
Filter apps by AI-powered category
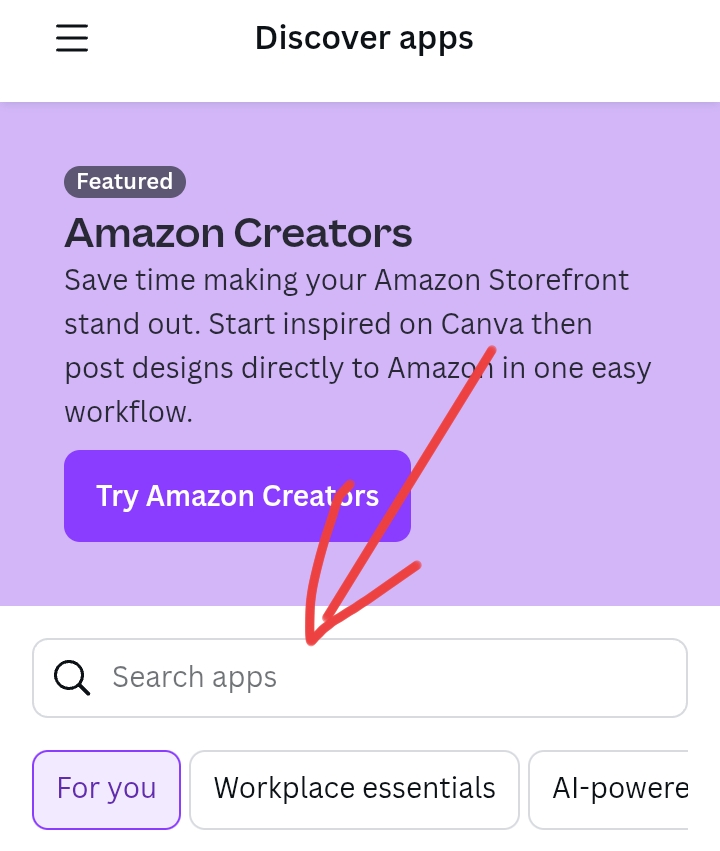(618, 789)
